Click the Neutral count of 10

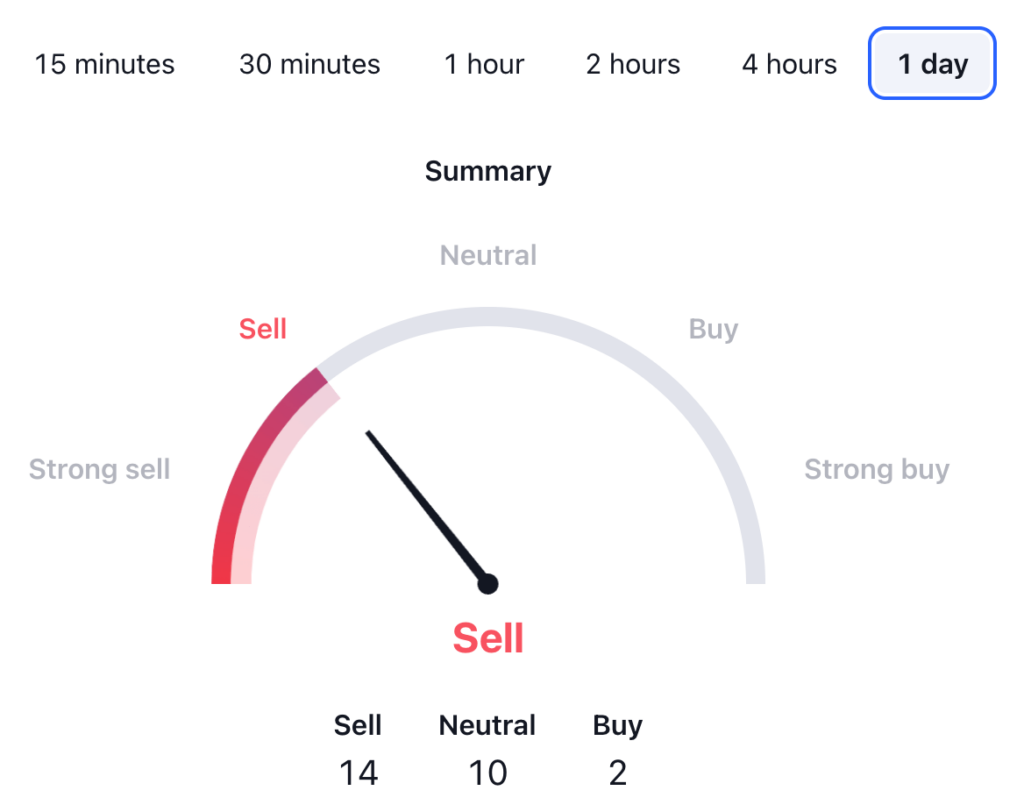(x=488, y=772)
